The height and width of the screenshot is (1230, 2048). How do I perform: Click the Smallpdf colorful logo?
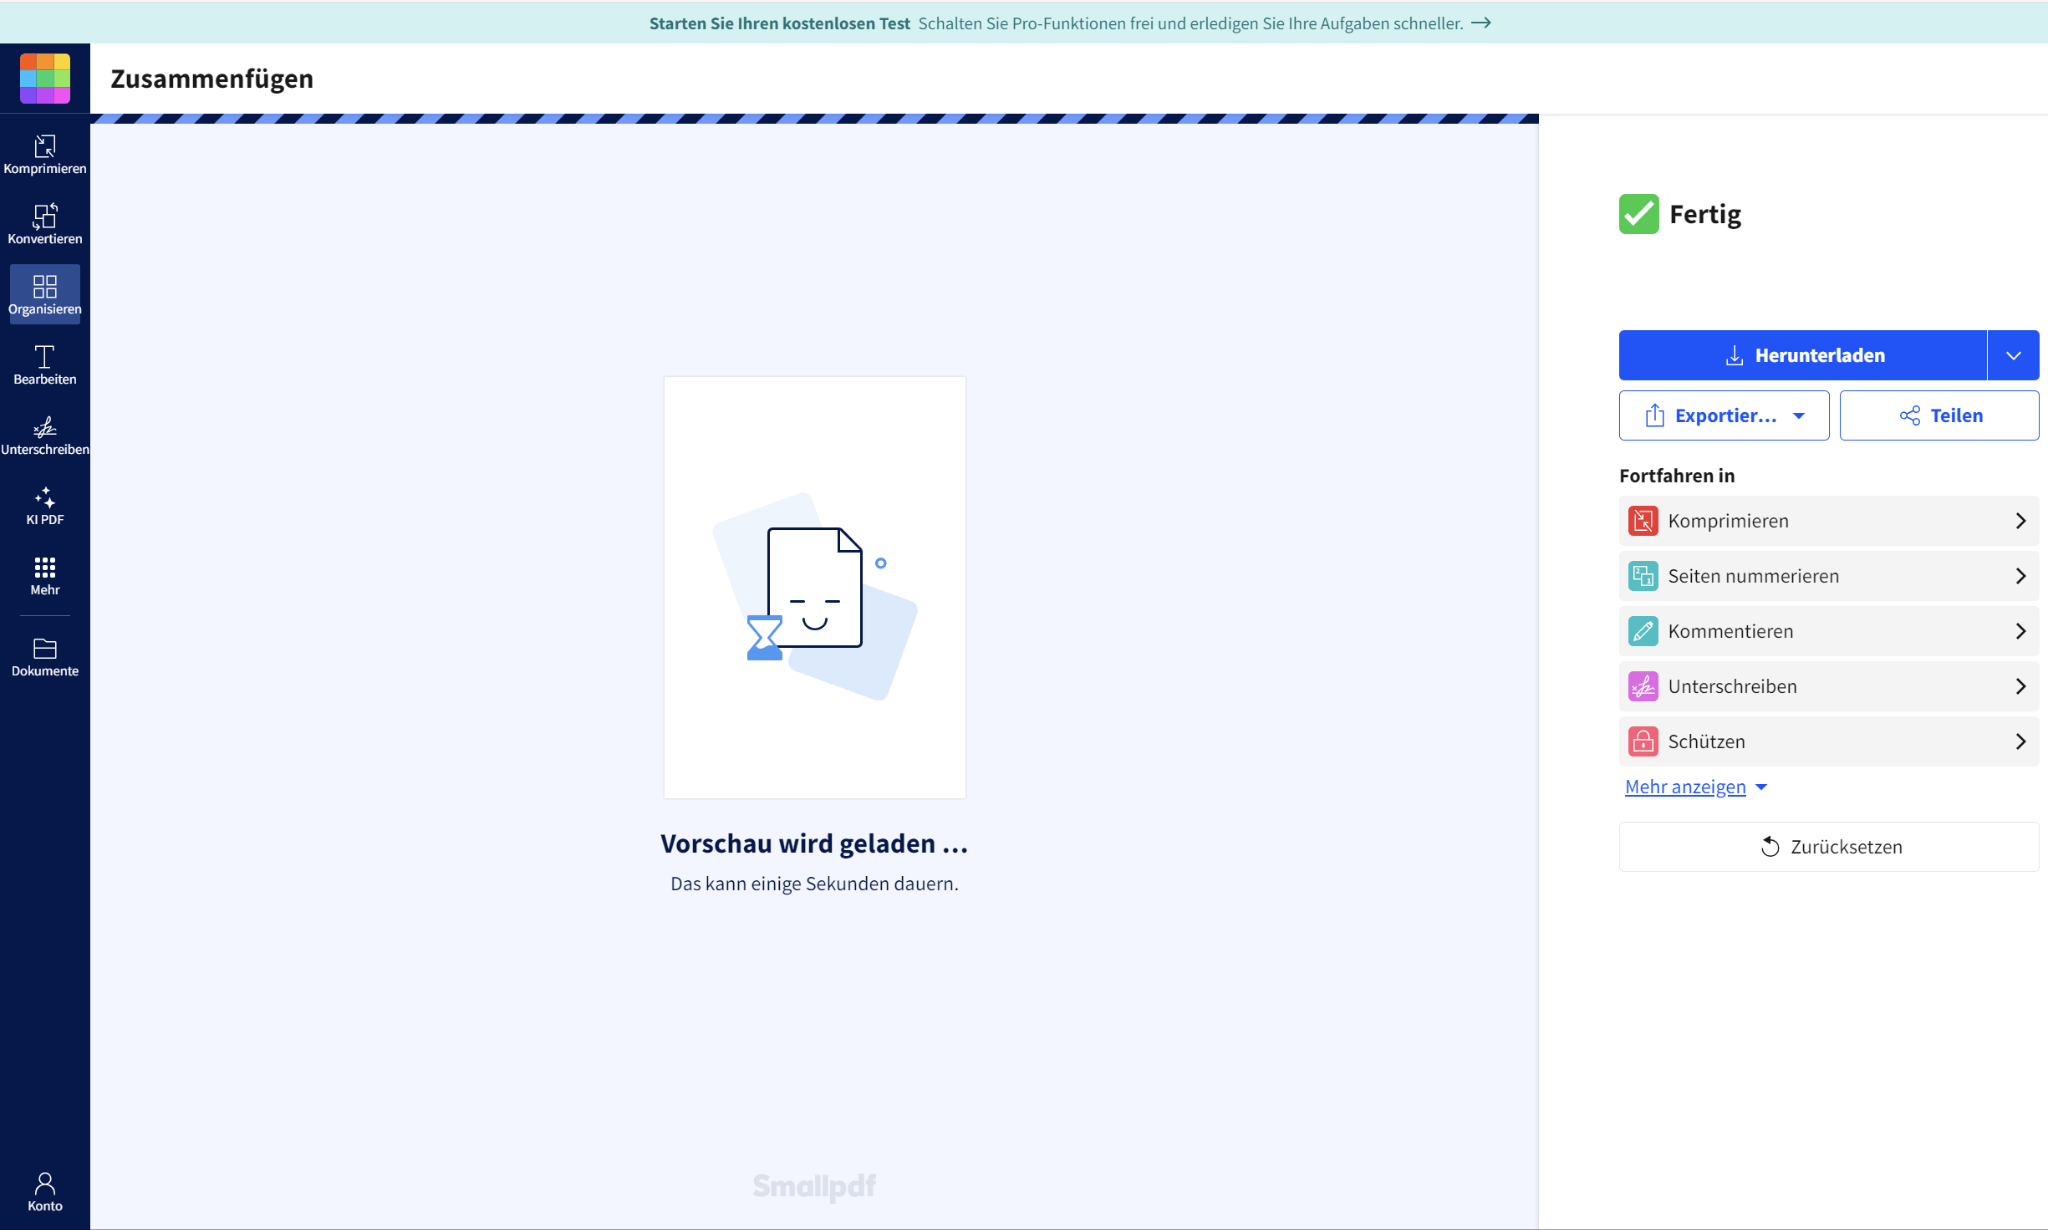(45, 78)
